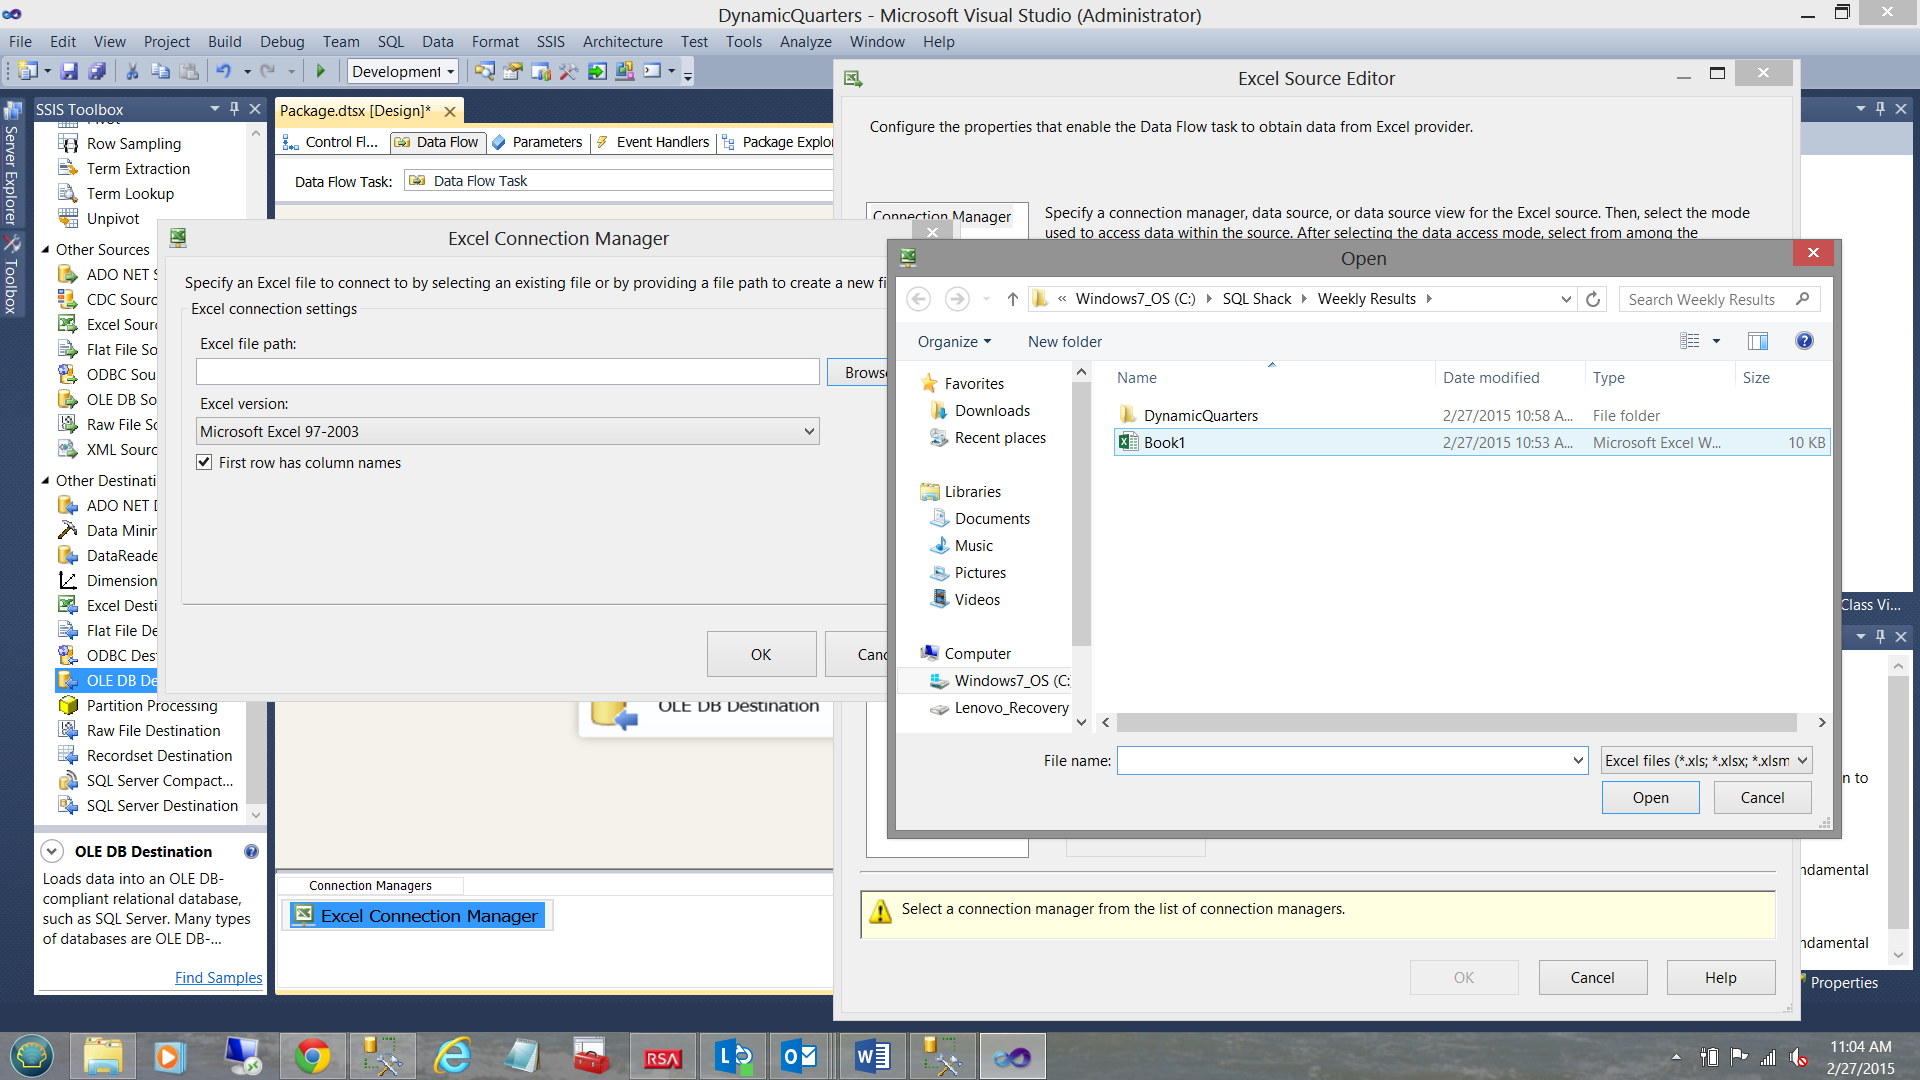This screenshot has height=1080, width=1920.
Task: Launch Google Chrome from the taskbar
Action: (x=312, y=1057)
